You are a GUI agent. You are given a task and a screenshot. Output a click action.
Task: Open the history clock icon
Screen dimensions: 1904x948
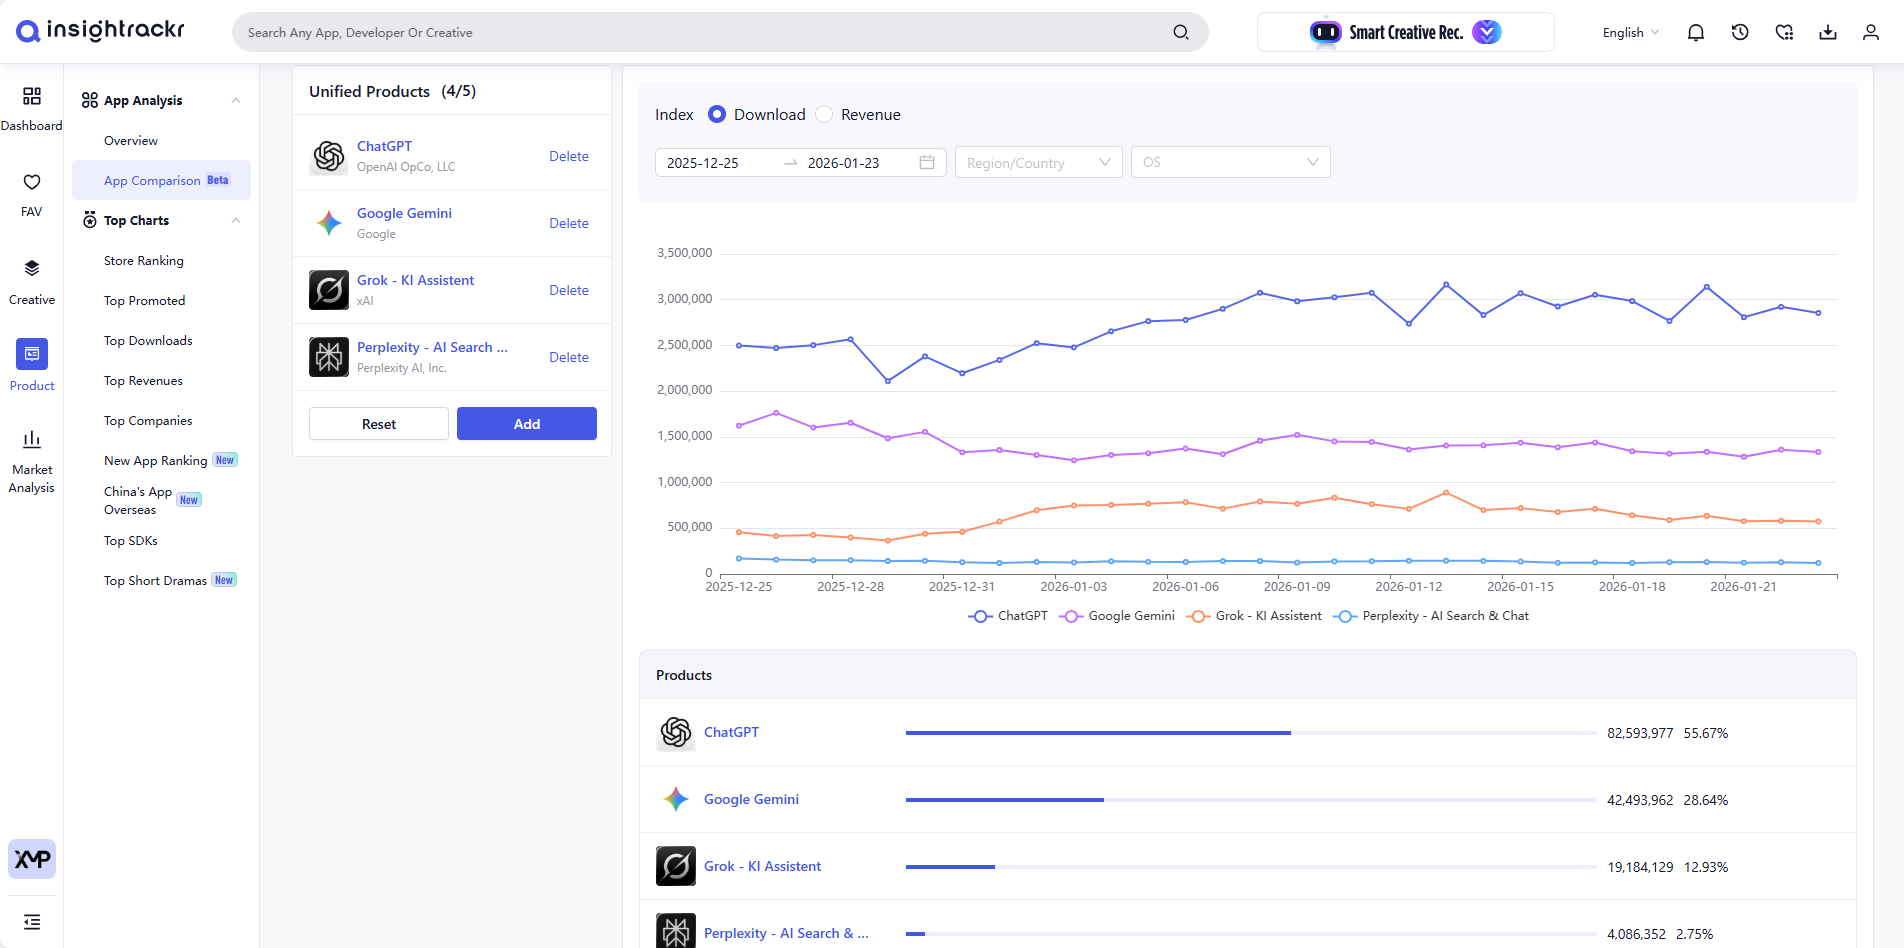click(1740, 32)
